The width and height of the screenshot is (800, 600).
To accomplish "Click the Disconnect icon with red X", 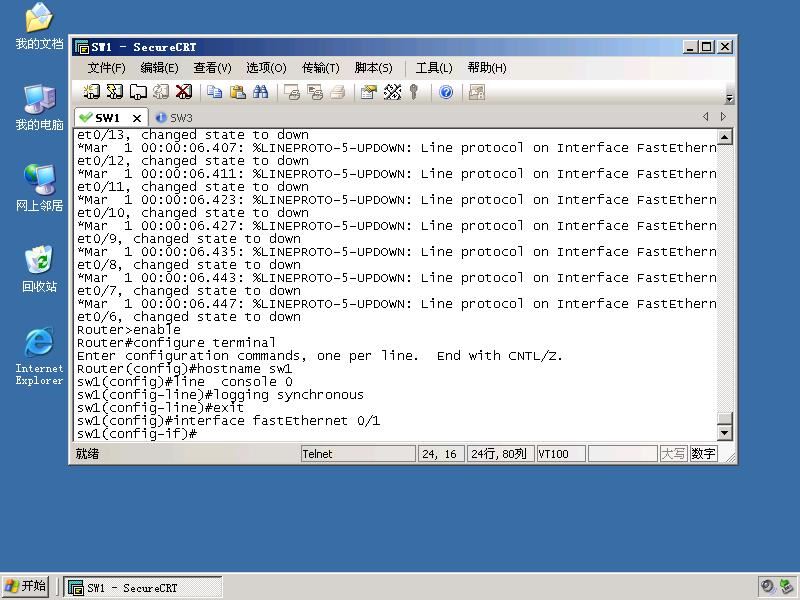I will click(x=184, y=92).
